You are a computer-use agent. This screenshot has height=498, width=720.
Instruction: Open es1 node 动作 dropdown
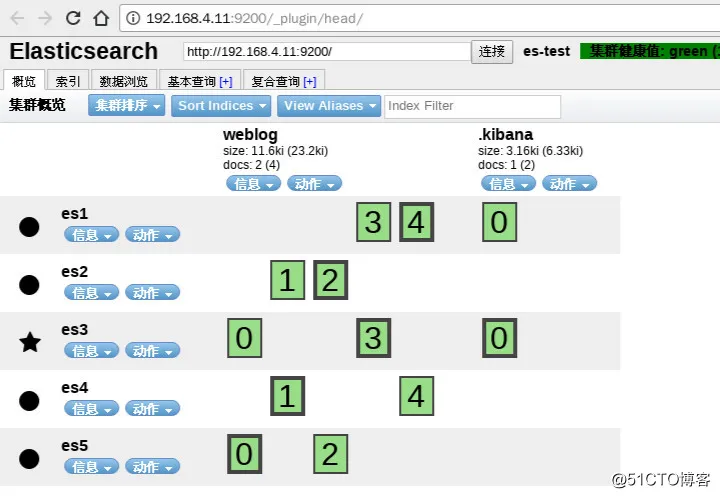coord(152,235)
